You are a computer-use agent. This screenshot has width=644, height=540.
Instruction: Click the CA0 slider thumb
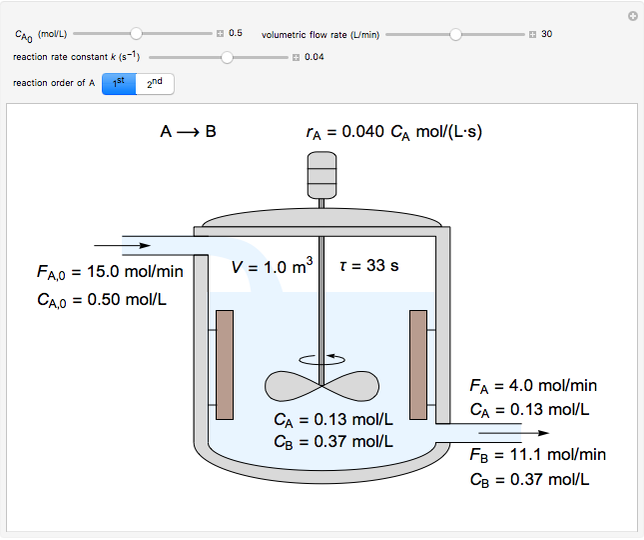click(x=137, y=33)
